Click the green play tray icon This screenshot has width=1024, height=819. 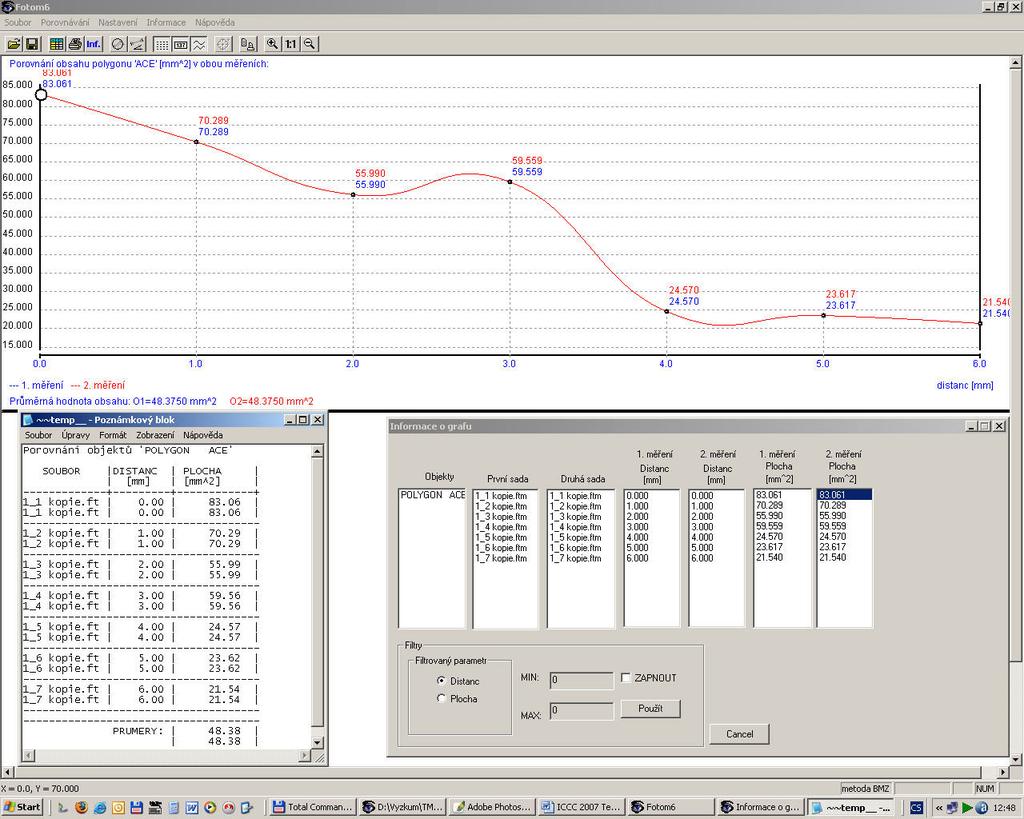[967, 808]
